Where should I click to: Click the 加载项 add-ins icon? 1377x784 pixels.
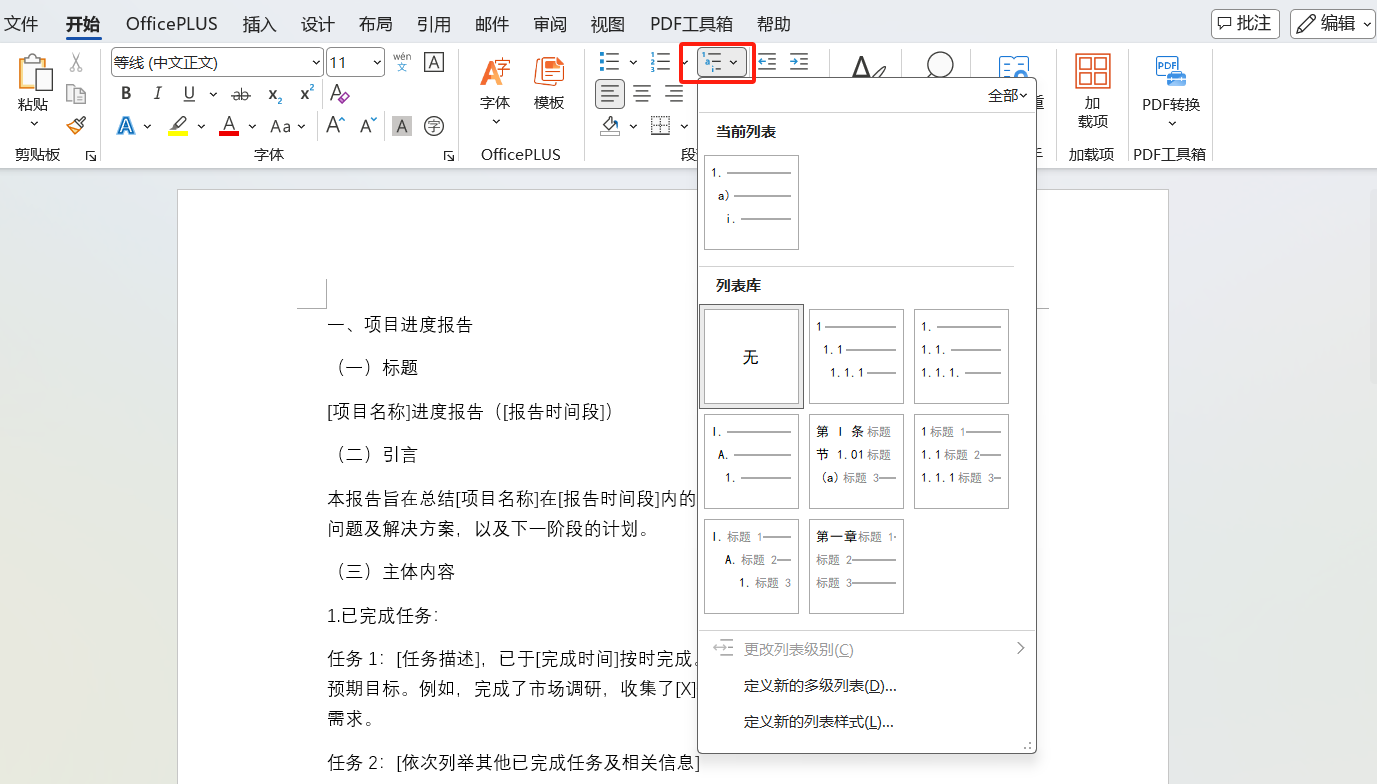(x=1093, y=92)
